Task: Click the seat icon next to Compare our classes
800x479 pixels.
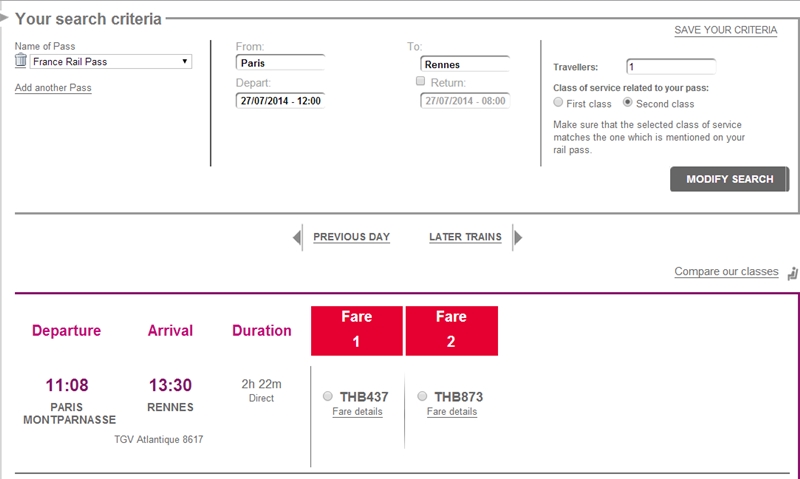Action: coord(792,273)
